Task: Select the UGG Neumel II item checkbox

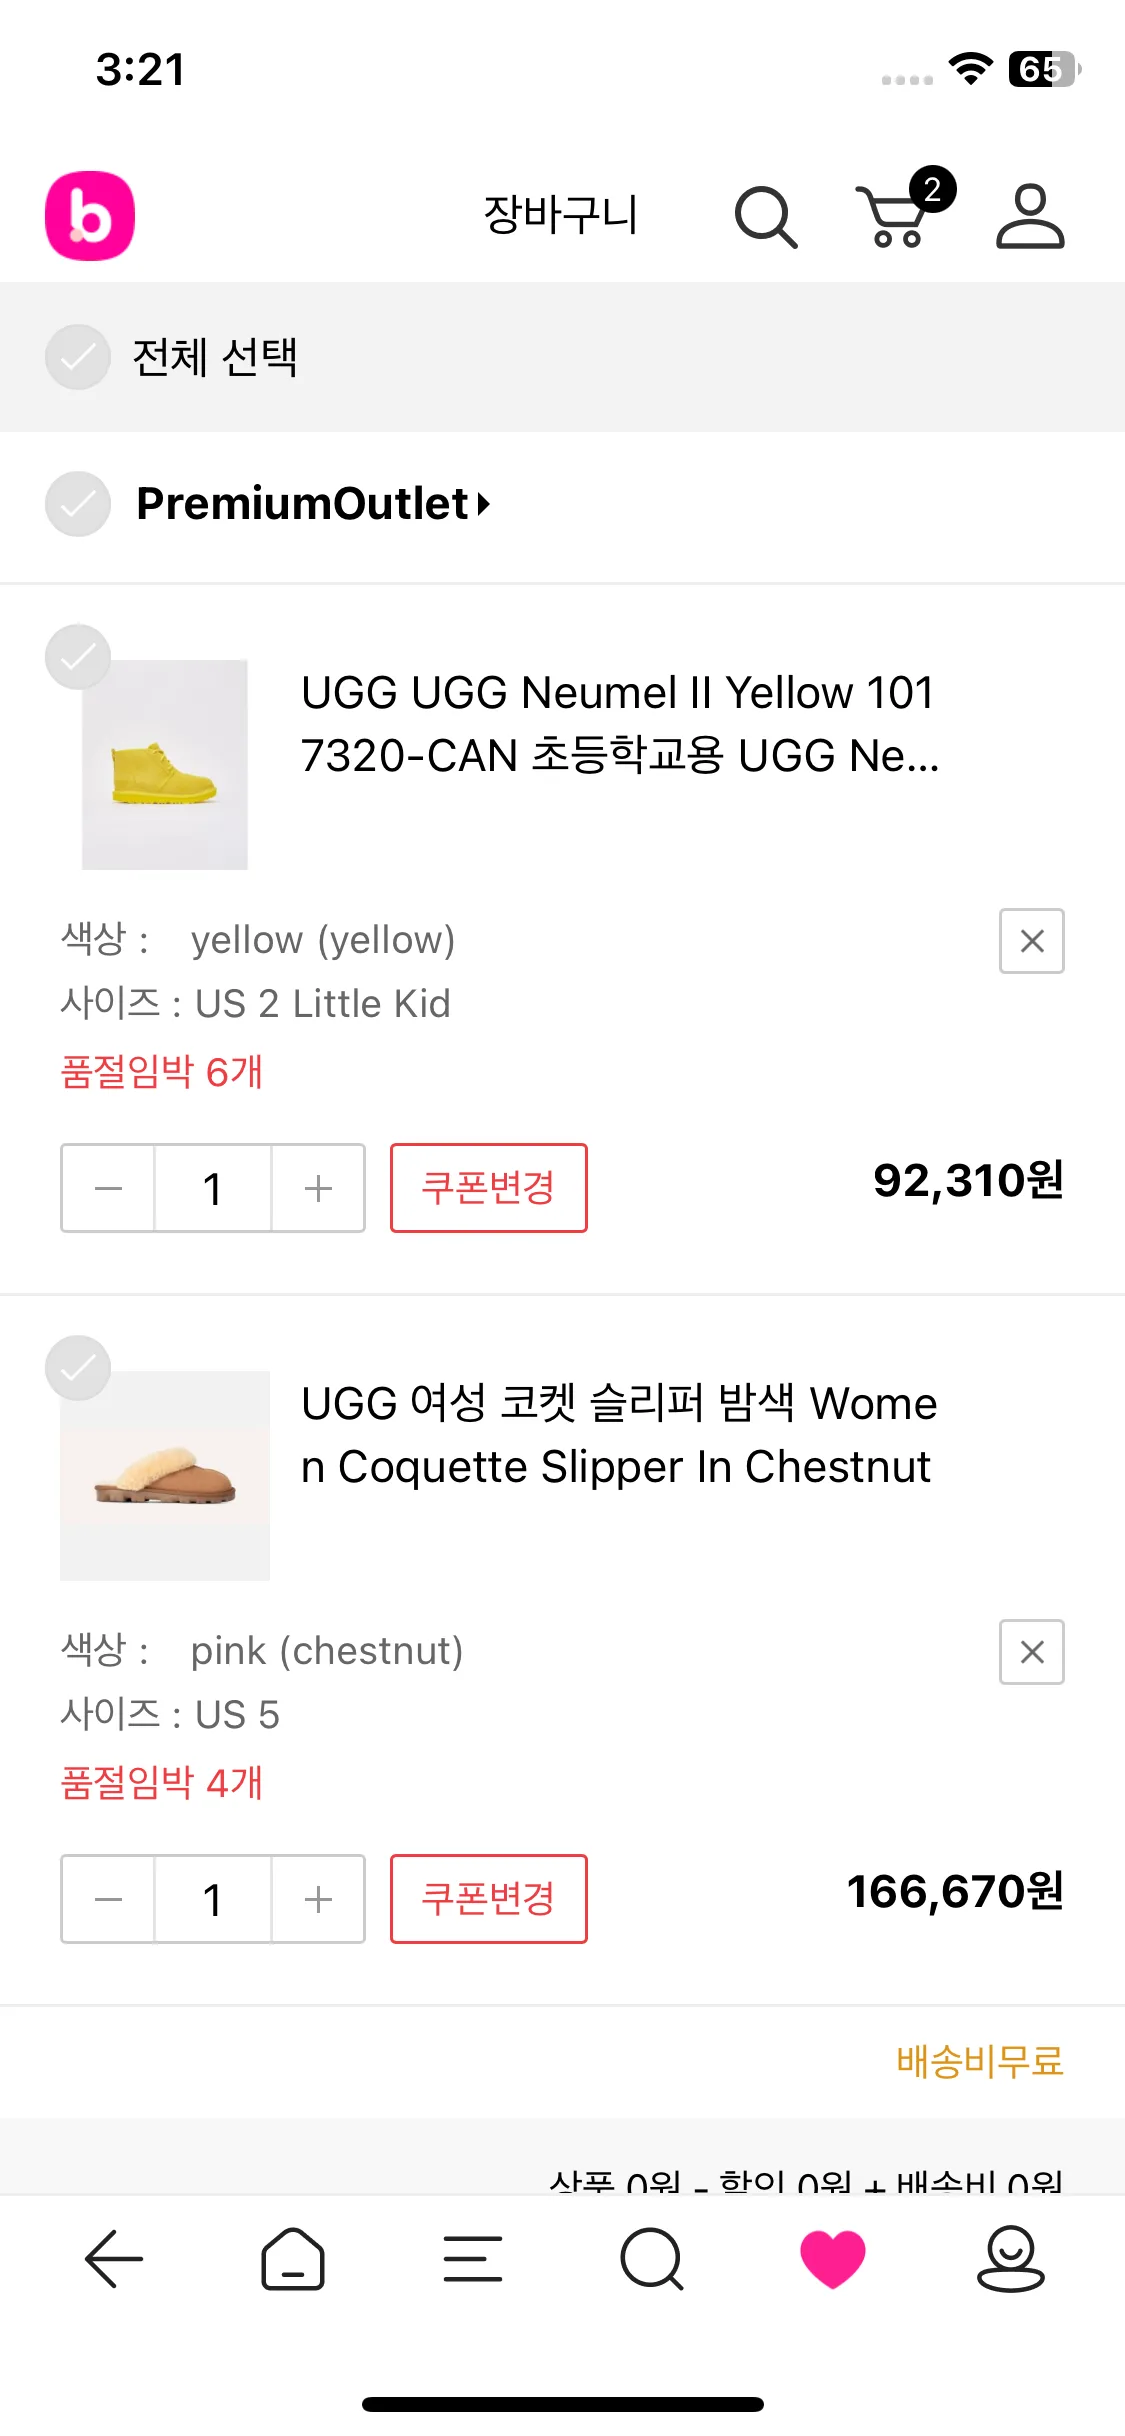Action: point(78,657)
